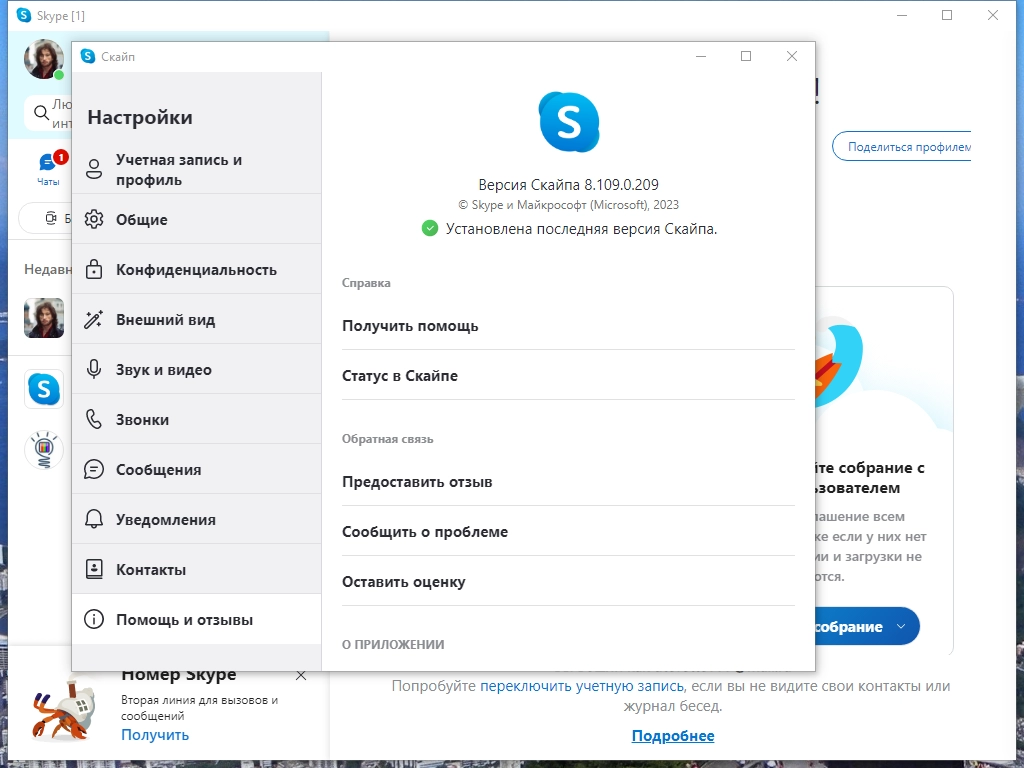Viewport: 1024px width, 768px height.
Task: Open the lightbulb bot chat in recent list
Action: 44,449
